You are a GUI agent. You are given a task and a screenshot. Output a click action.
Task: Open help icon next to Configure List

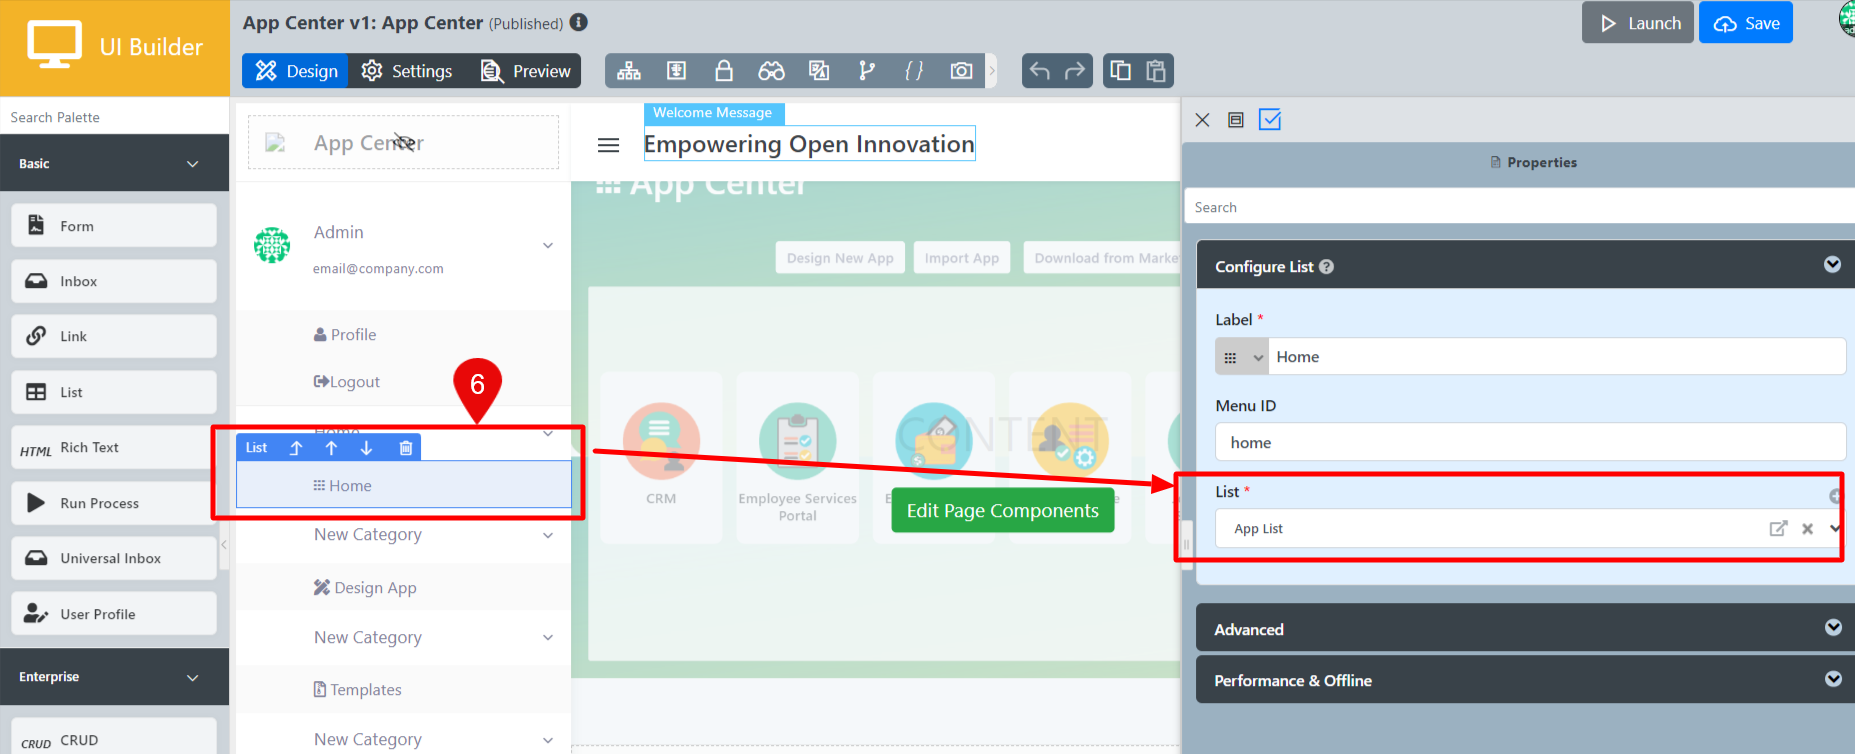pos(1327,267)
